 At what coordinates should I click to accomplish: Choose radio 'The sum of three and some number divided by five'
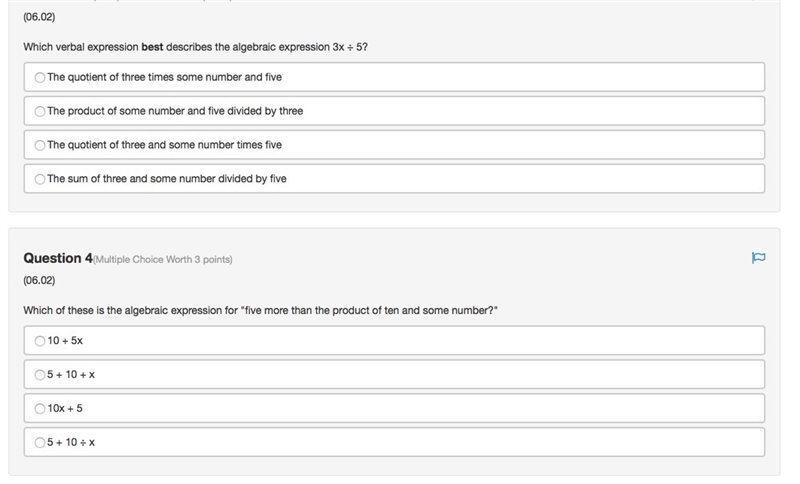click(40, 179)
